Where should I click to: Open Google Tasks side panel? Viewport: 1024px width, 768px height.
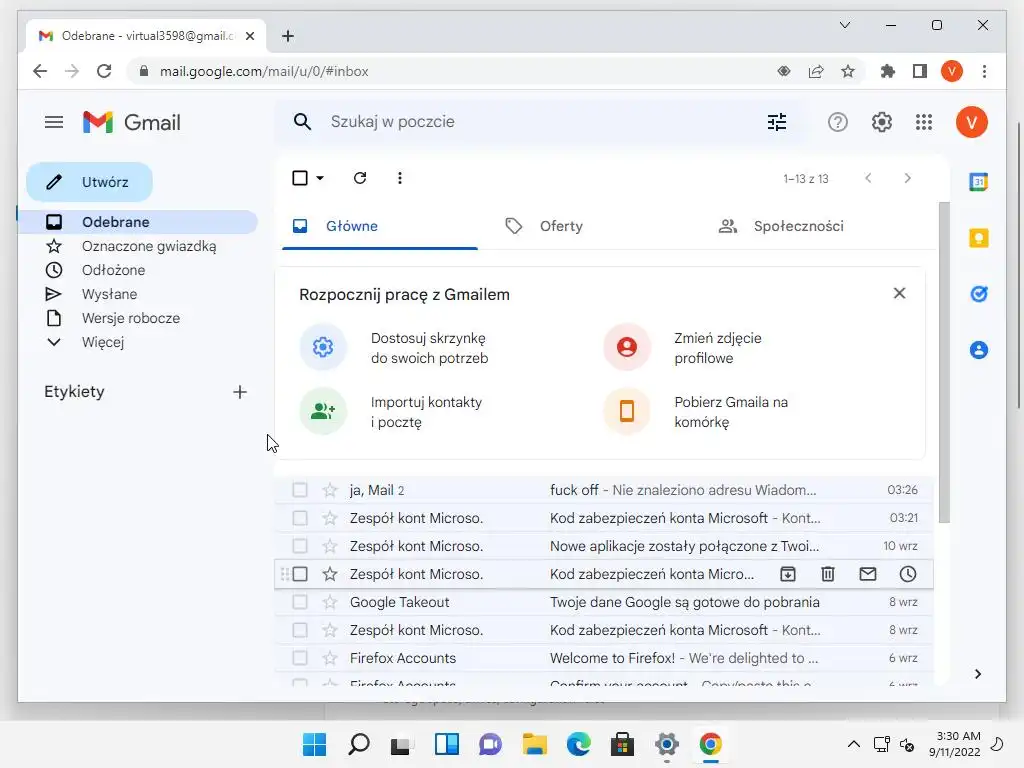click(x=978, y=294)
